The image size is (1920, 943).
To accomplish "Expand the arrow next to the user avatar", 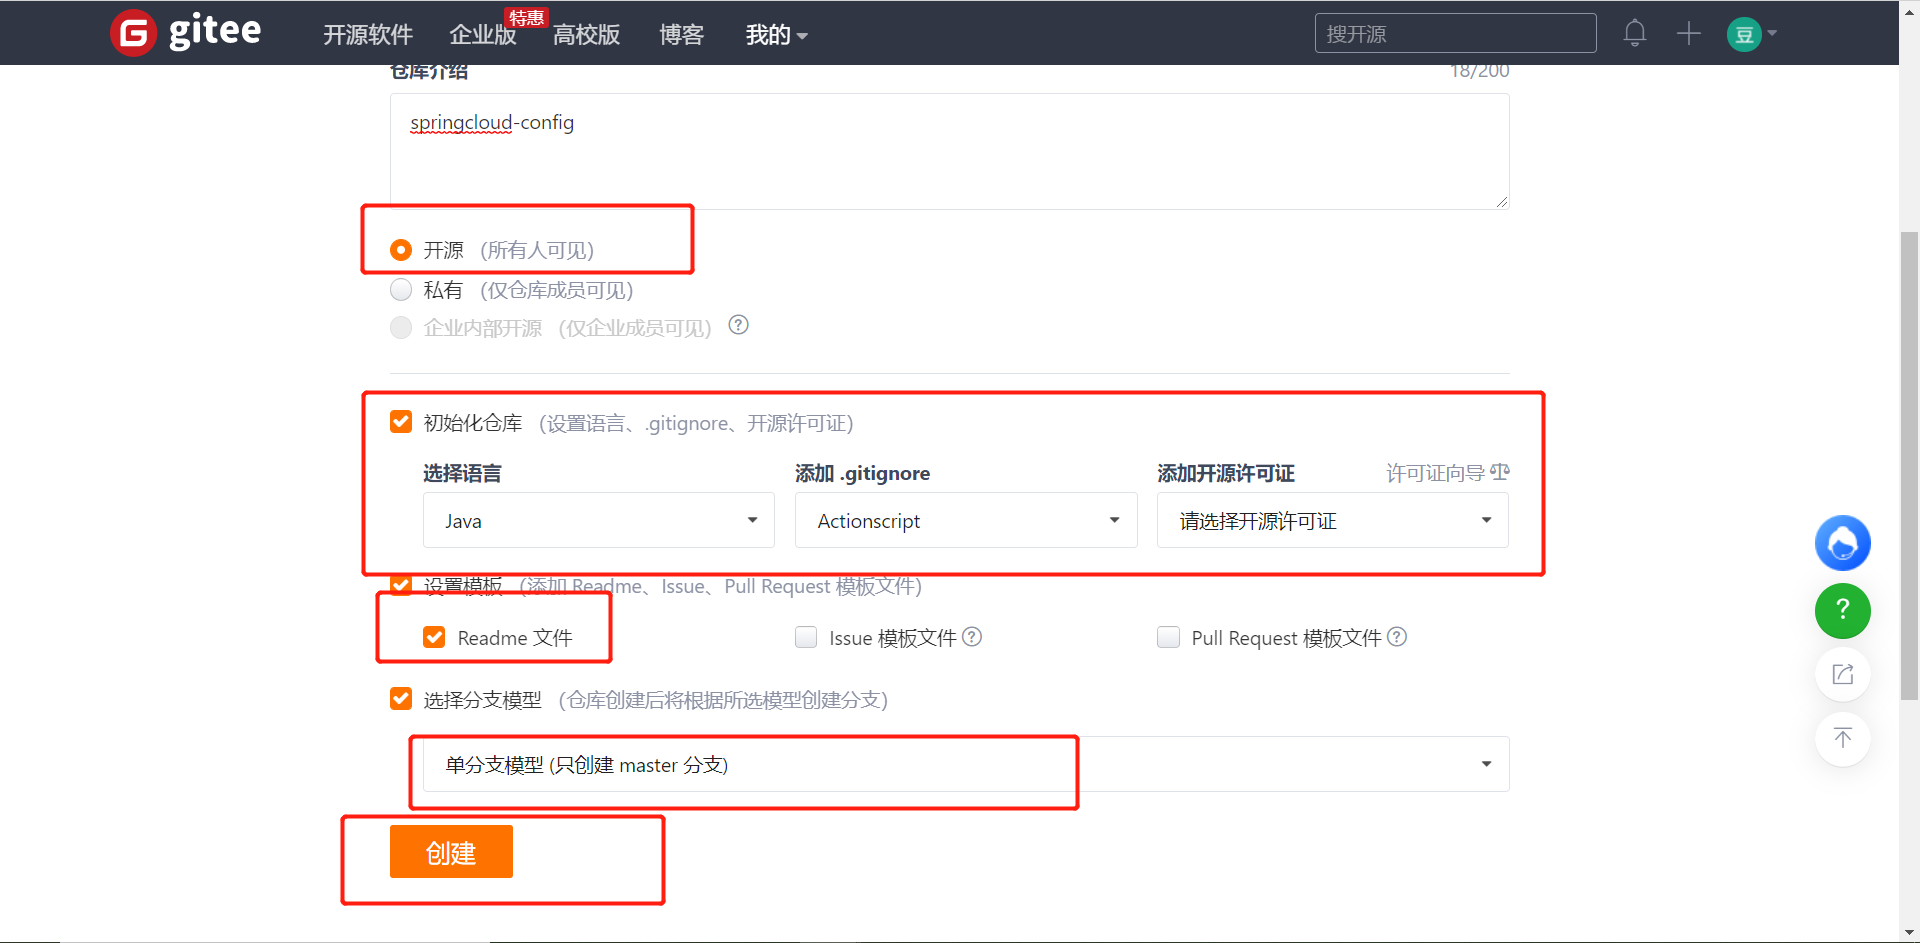I will click(1772, 33).
